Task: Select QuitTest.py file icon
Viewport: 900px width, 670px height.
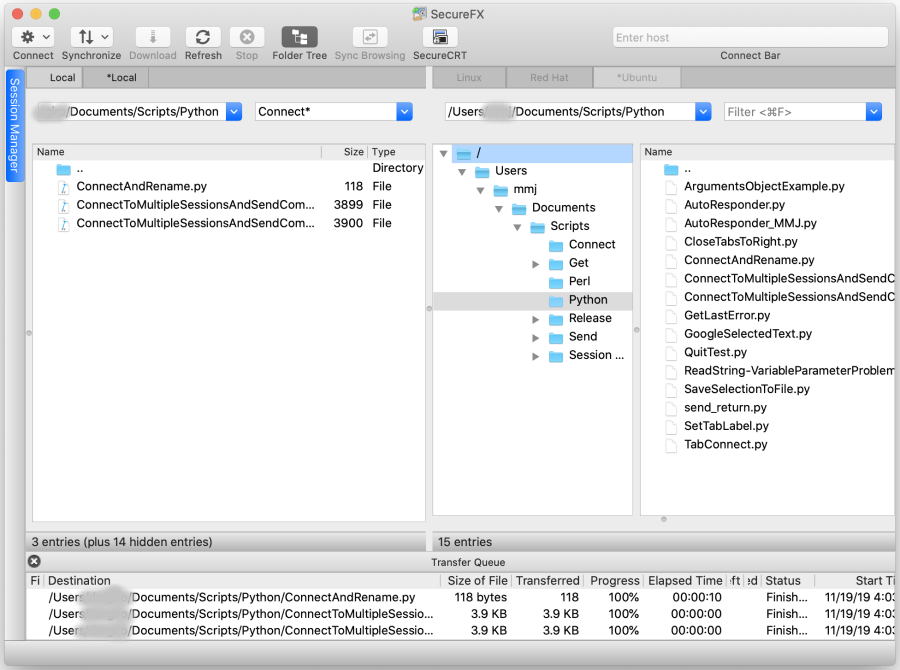Action: (670, 353)
